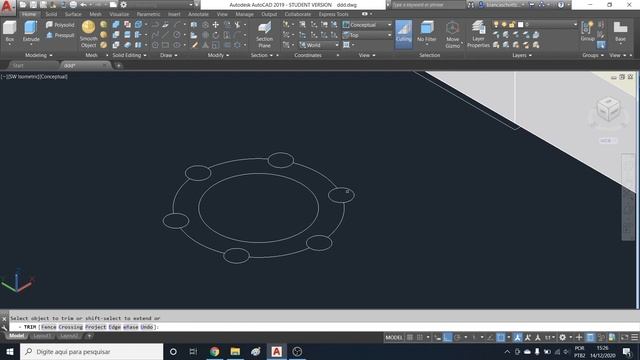Click the layer color swatch in Layers panel
The image size is (640, 360).
520,25
